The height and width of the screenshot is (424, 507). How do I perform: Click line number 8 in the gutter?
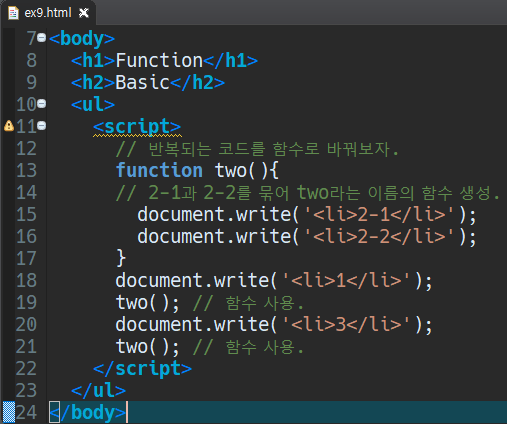(31, 60)
